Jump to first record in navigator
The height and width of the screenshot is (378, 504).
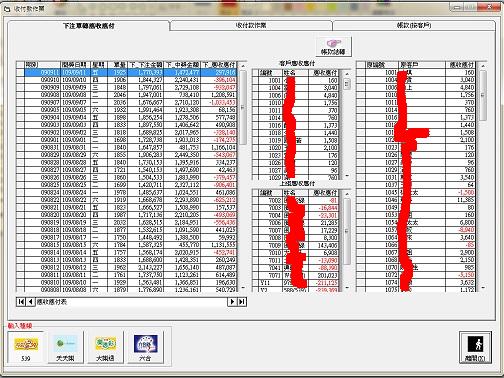click(x=21, y=302)
